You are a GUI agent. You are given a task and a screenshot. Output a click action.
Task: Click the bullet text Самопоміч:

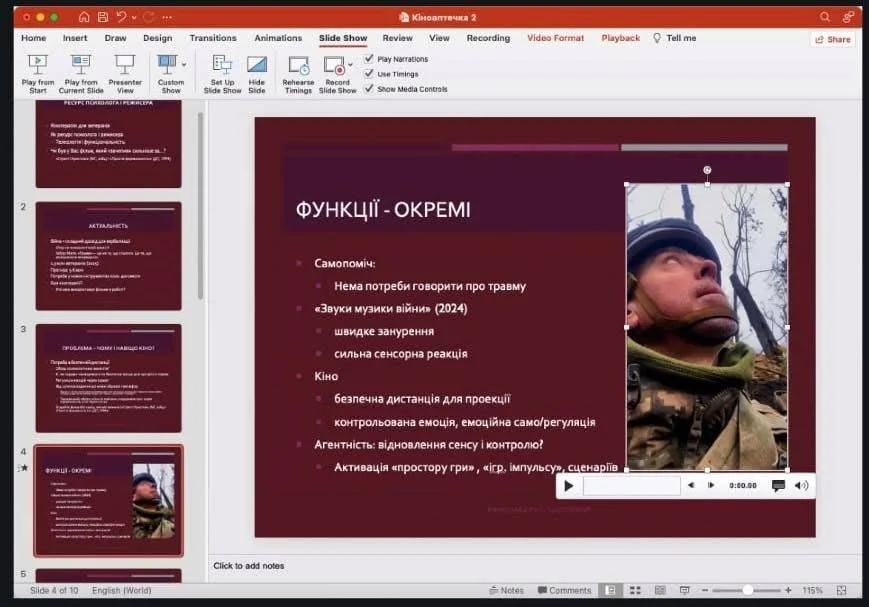point(345,263)
